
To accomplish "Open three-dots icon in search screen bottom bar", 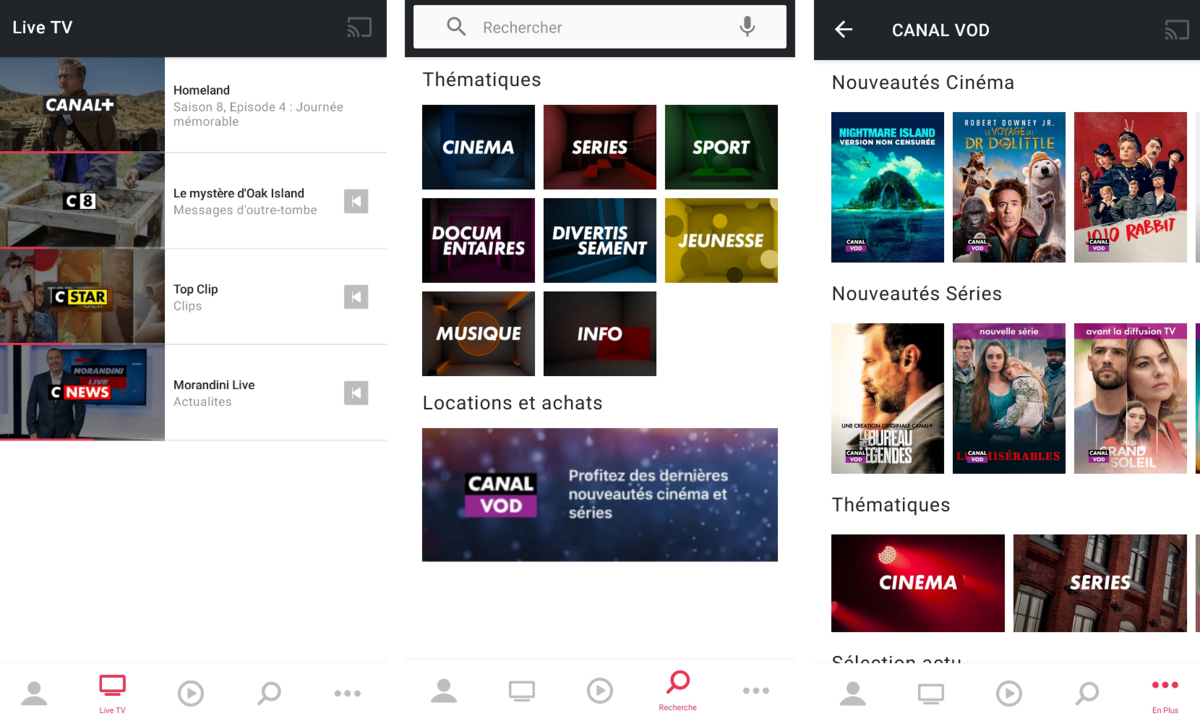I will click(756, 691).
